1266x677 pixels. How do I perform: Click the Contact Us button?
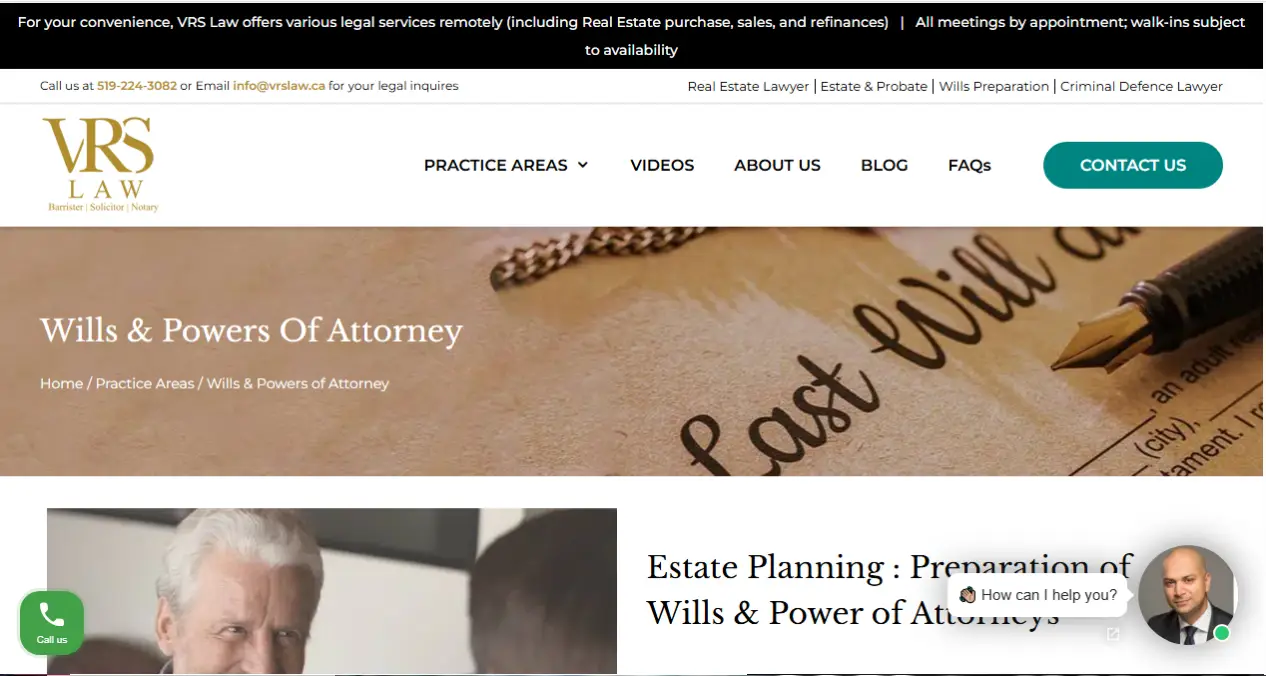tap(1133, 165)
